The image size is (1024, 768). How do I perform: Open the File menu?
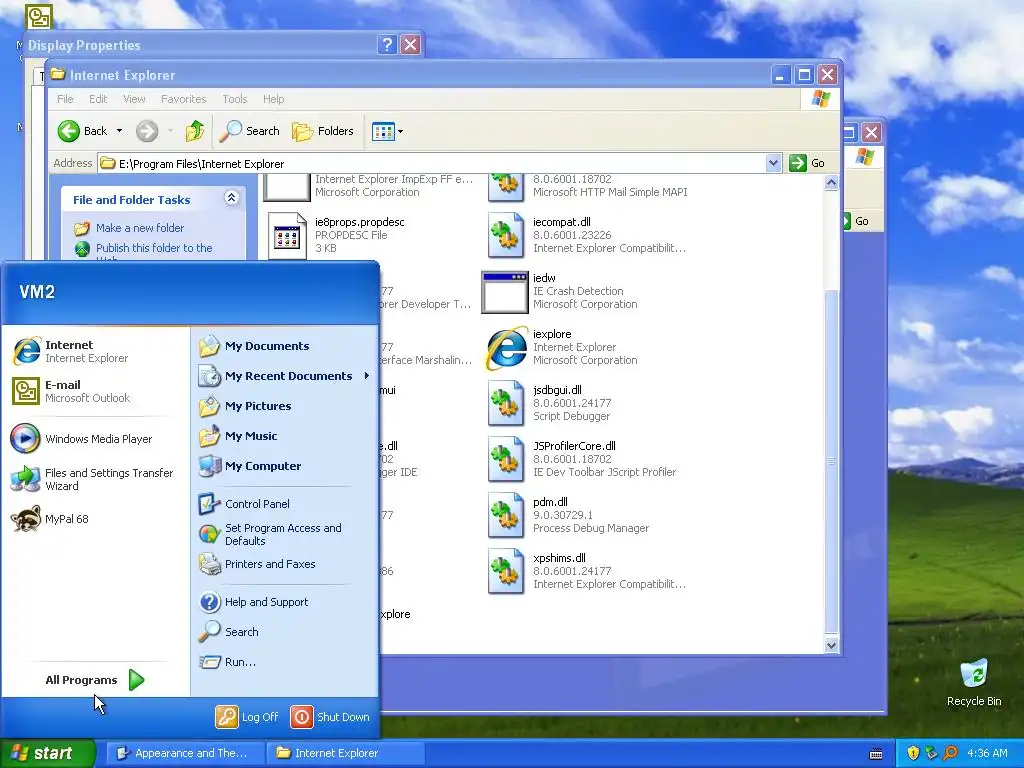click(65, 99)
